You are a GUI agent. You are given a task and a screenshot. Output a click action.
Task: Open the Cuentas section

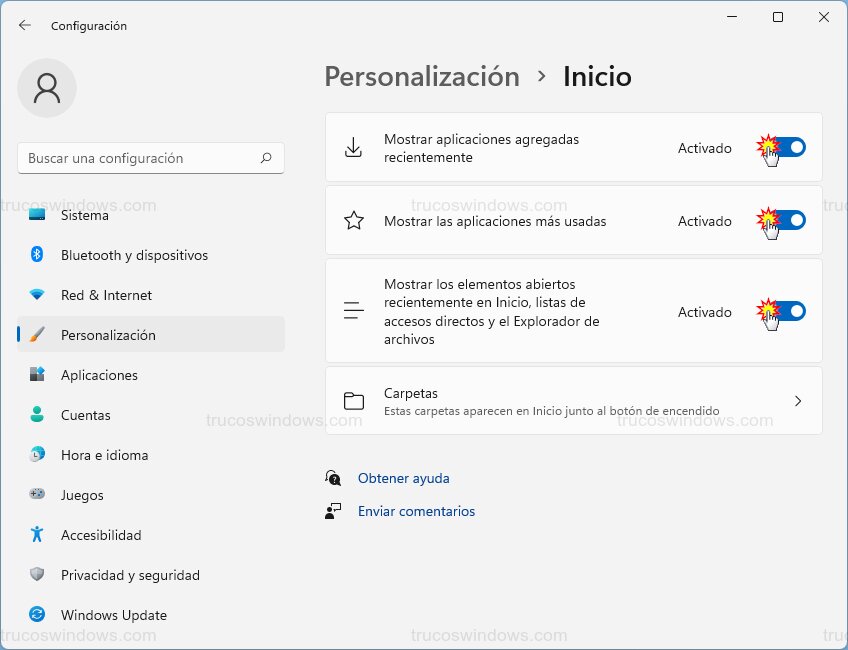click(38, 415)
